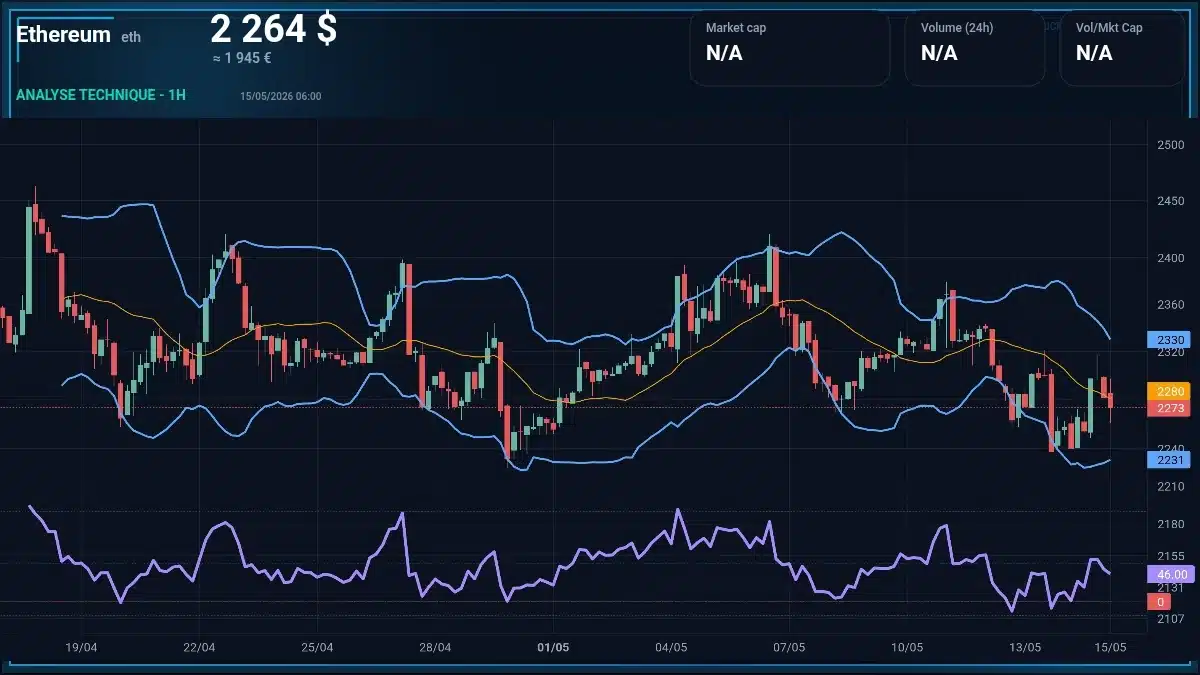Click the Vol/Mkt Cap label
Image resolution: width=1200 pixels, height=675 pixels.
(x=1109, y=28)
